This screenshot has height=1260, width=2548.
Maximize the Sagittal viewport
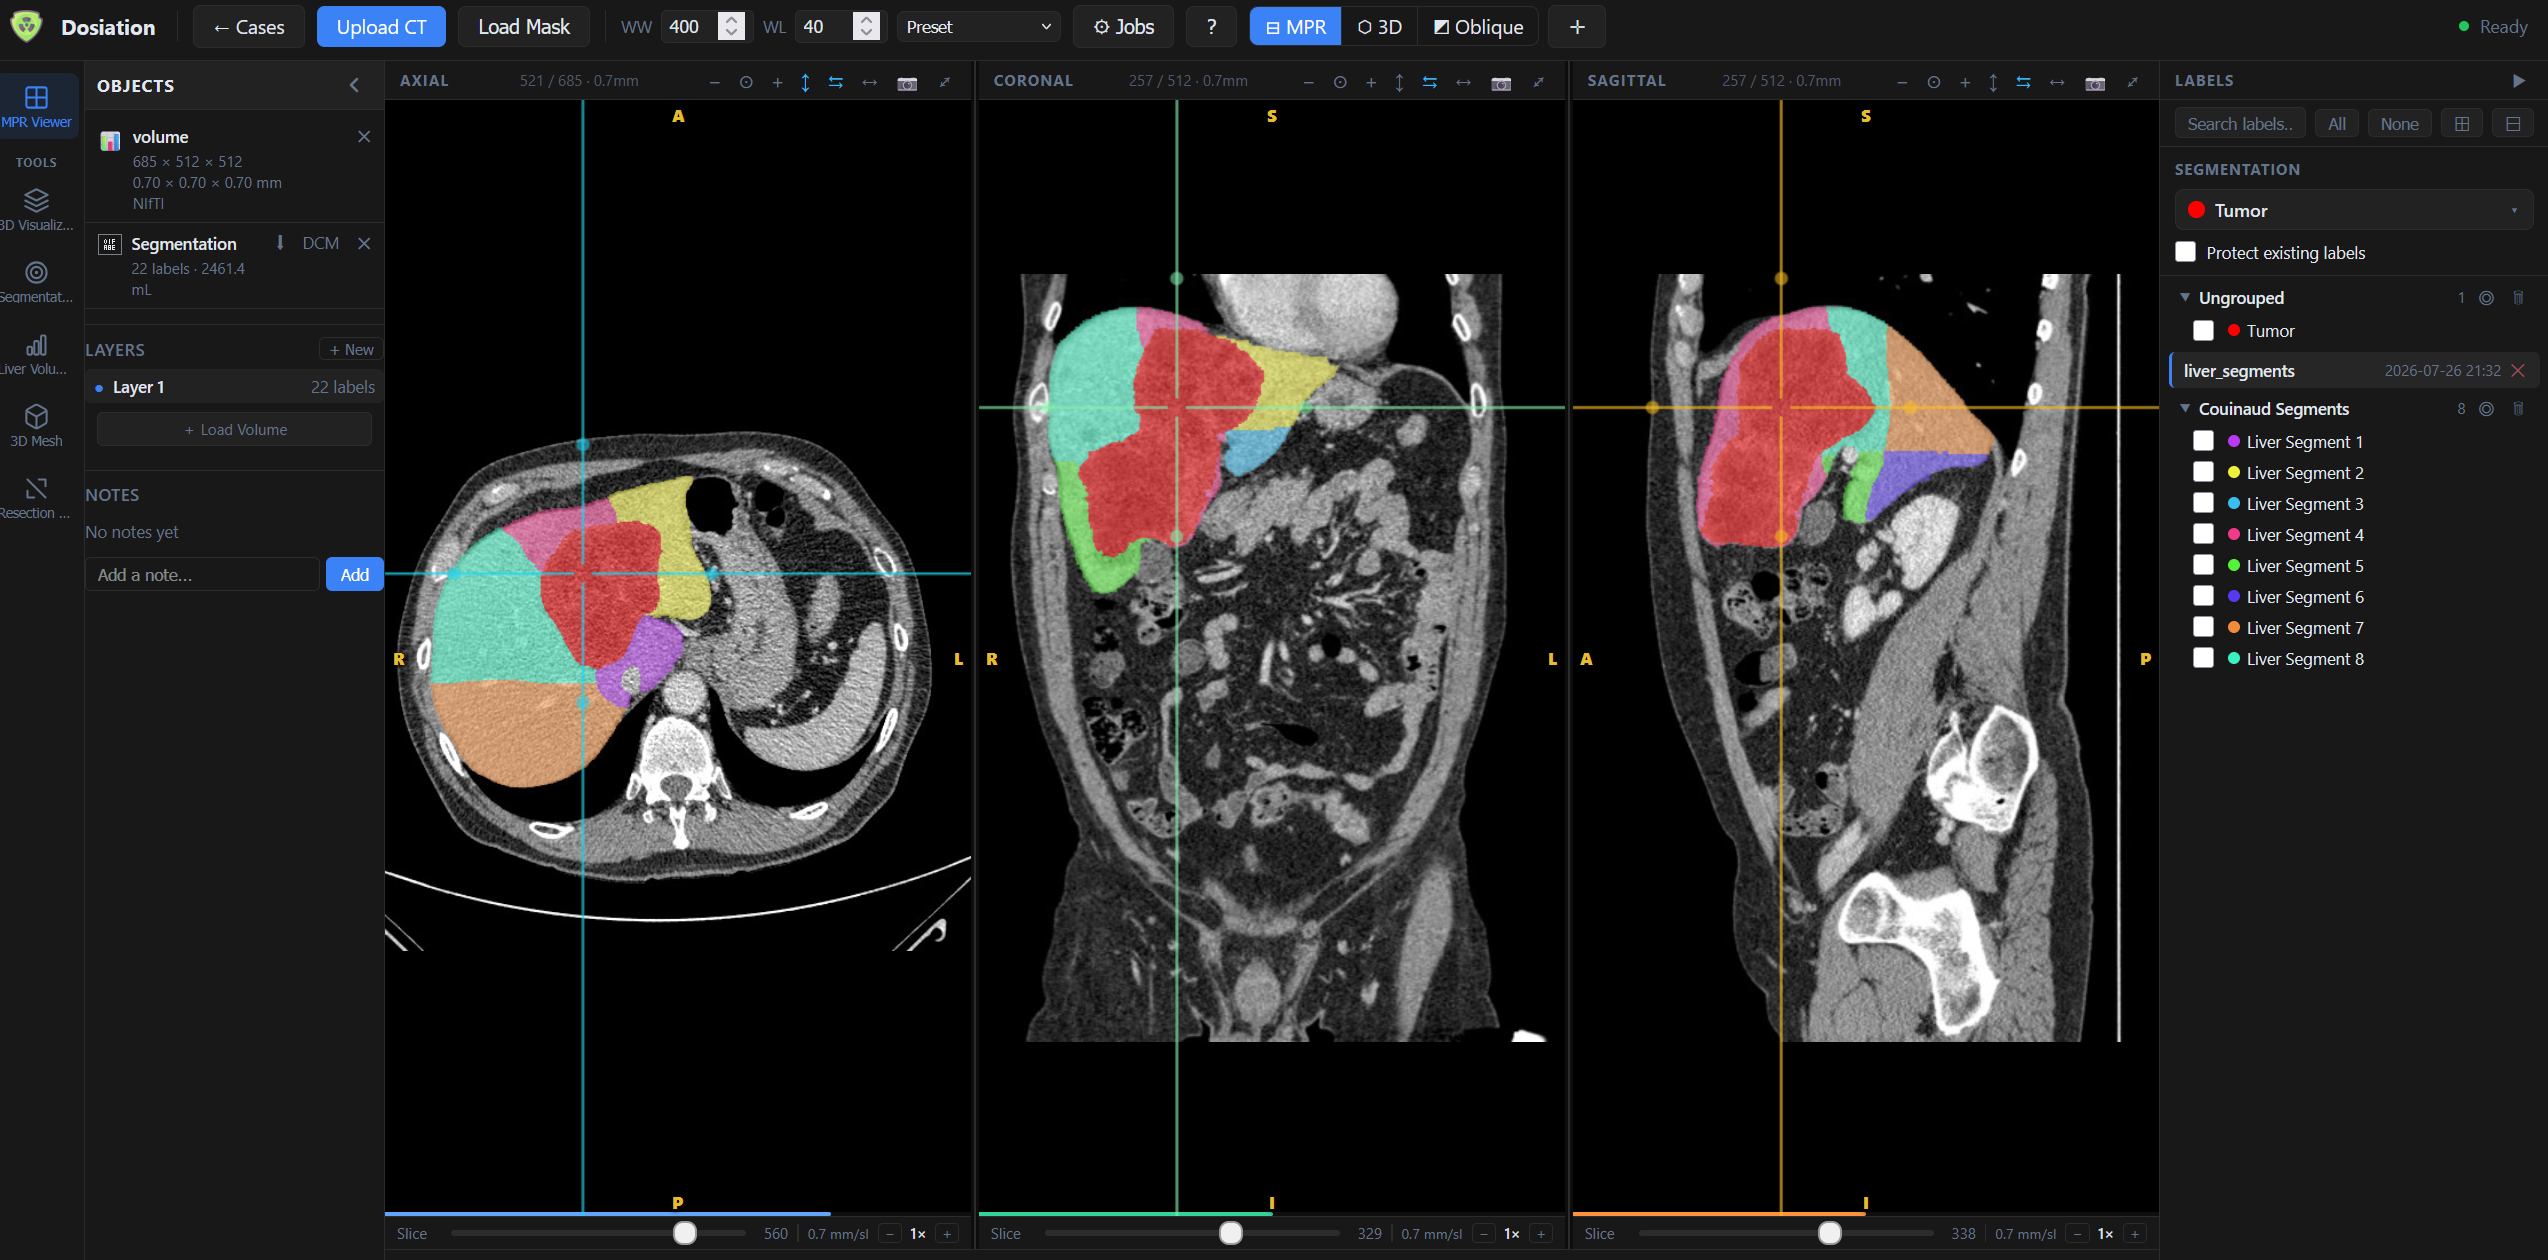coord(2133,82)
